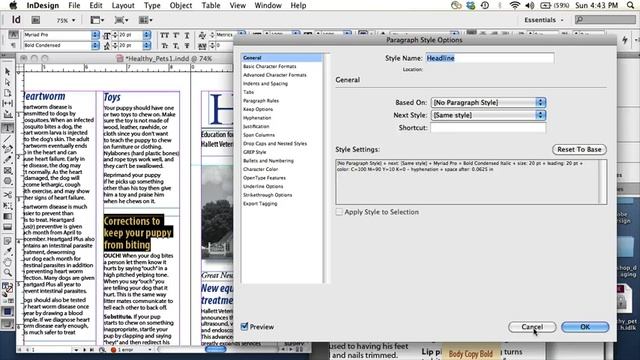Select the Type tool
The height and width of the screenshot is (360, 640).
7,128
